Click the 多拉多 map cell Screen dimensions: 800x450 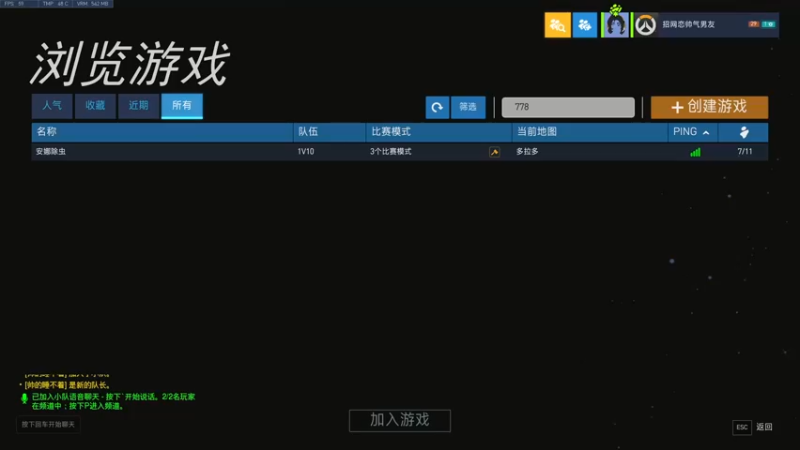click(527, 152)
